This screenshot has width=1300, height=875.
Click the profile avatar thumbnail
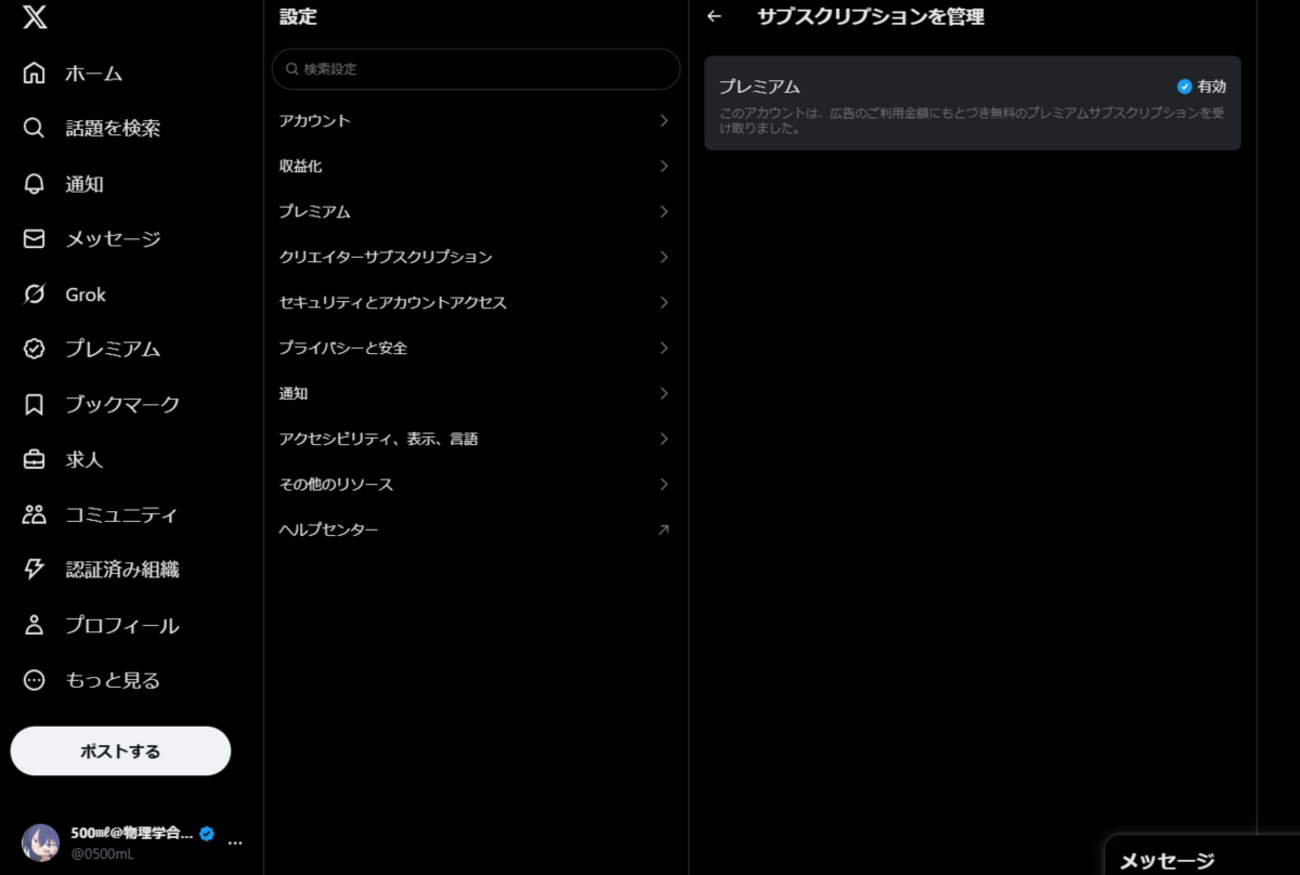click(41, 843)
